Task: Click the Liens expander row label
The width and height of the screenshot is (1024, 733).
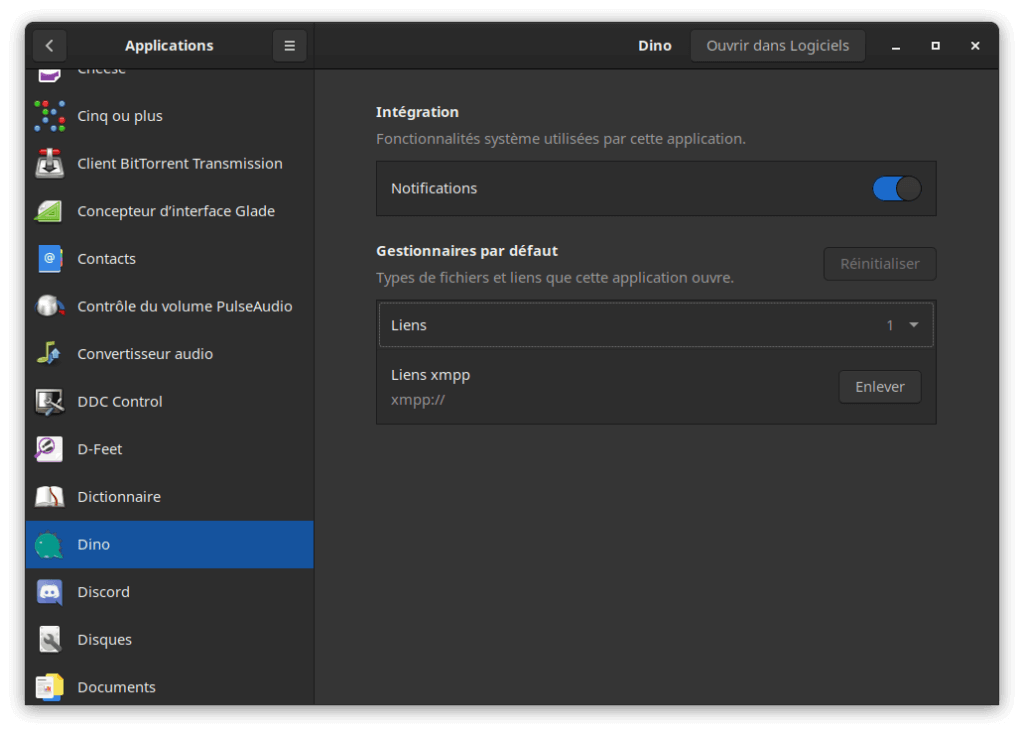Action: 409,325
